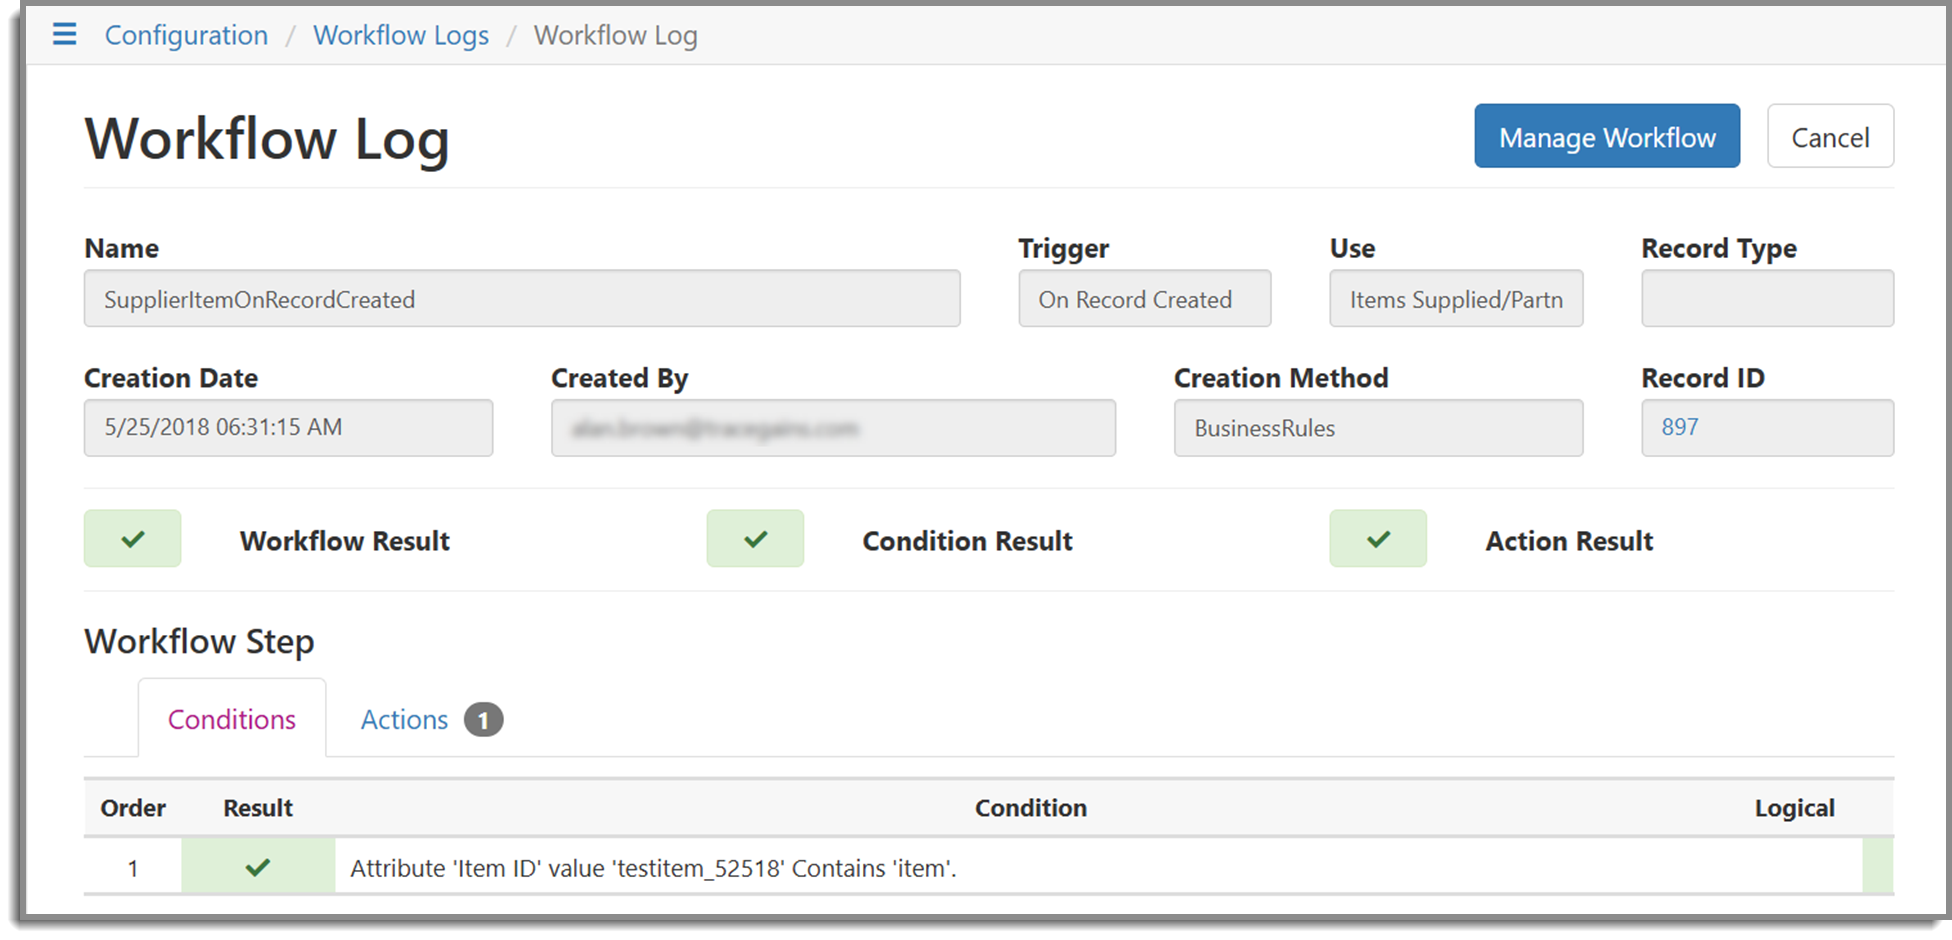Click the Action Result checkmark indicator
The height and width of the screenshot is (940, 1952).
pos(1378,539)
